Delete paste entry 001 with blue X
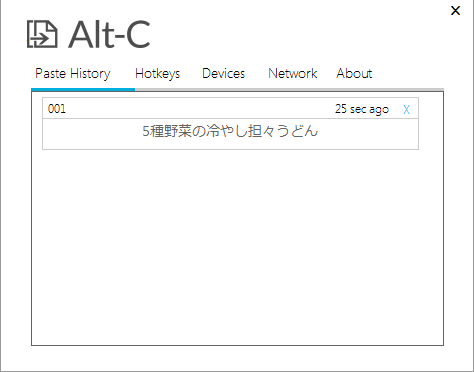 coord(406,109)
